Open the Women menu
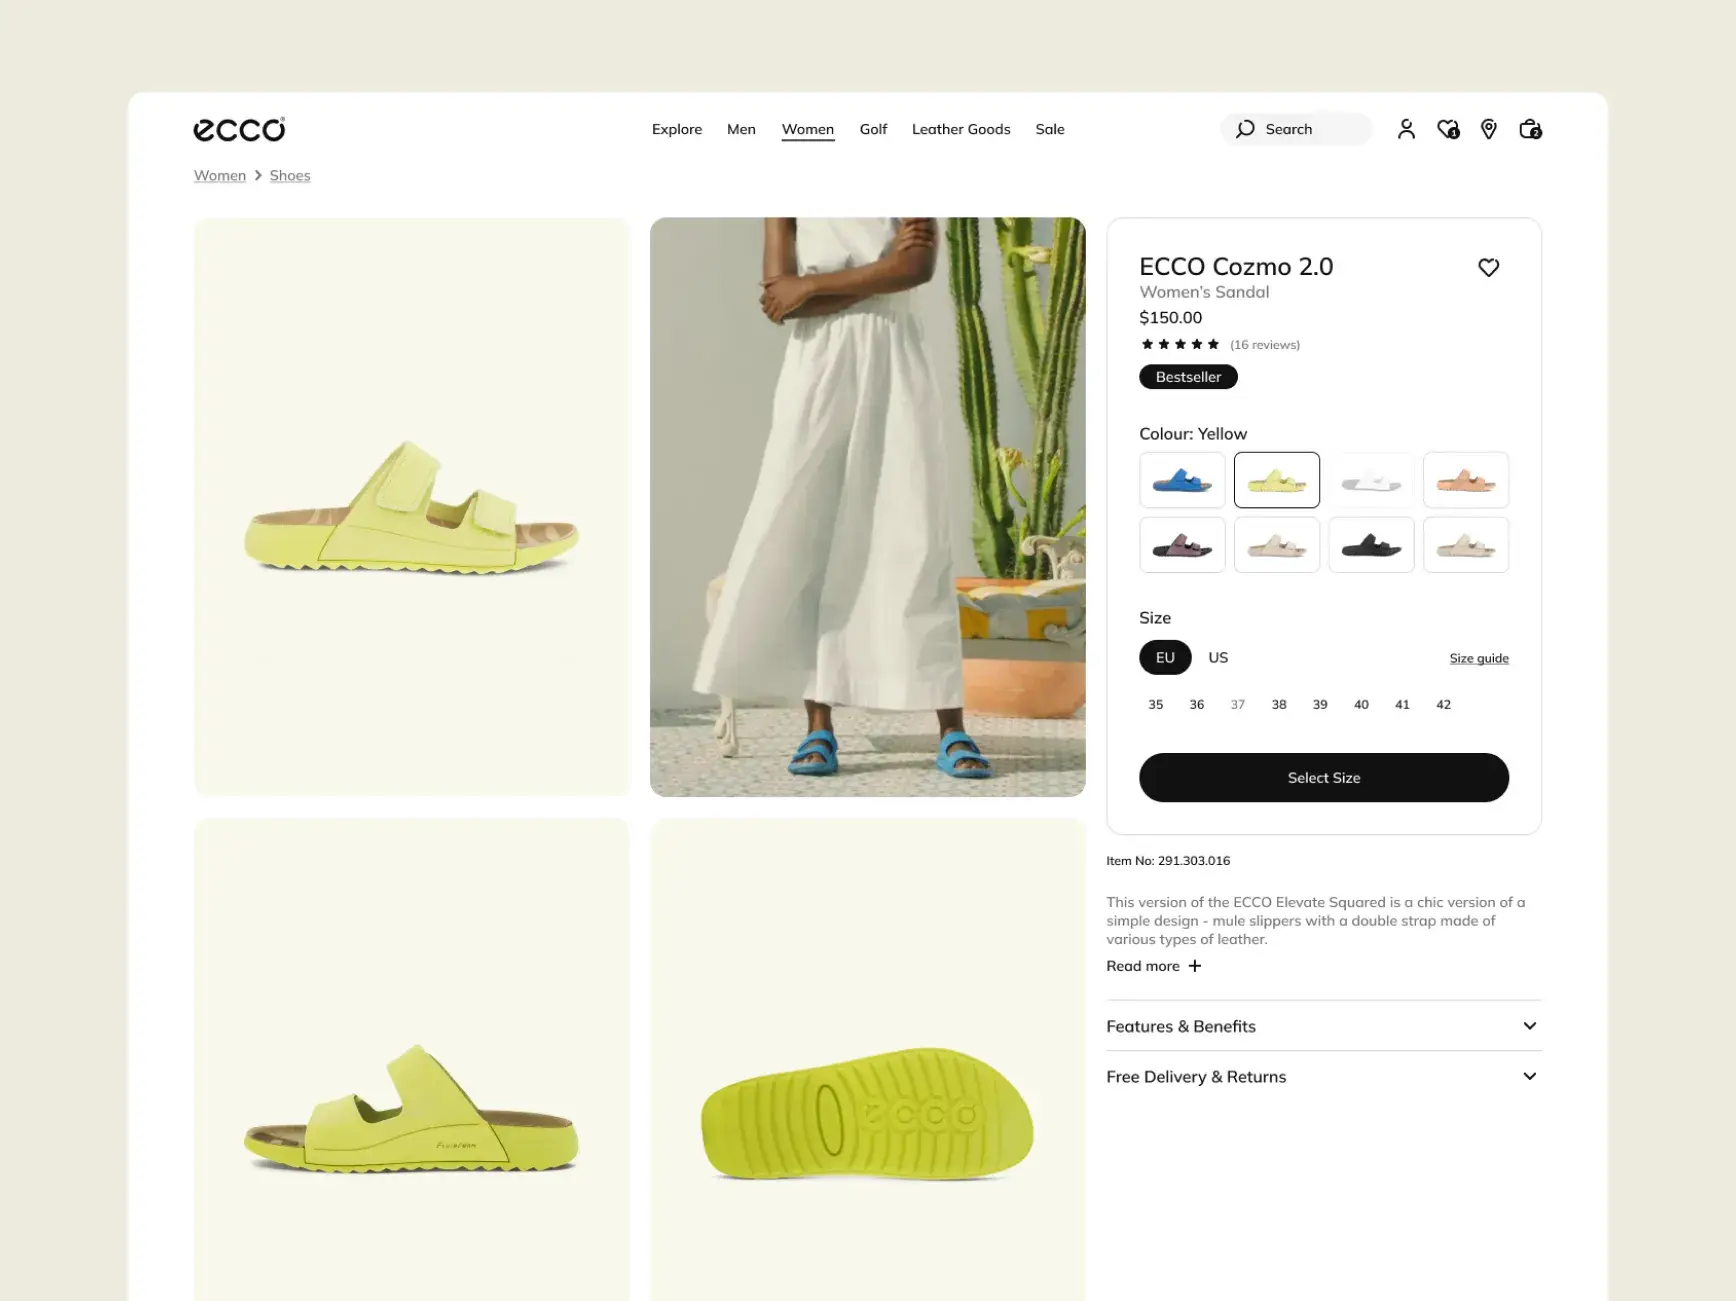Screen dimensions: 1736x1301 (808, 129)
